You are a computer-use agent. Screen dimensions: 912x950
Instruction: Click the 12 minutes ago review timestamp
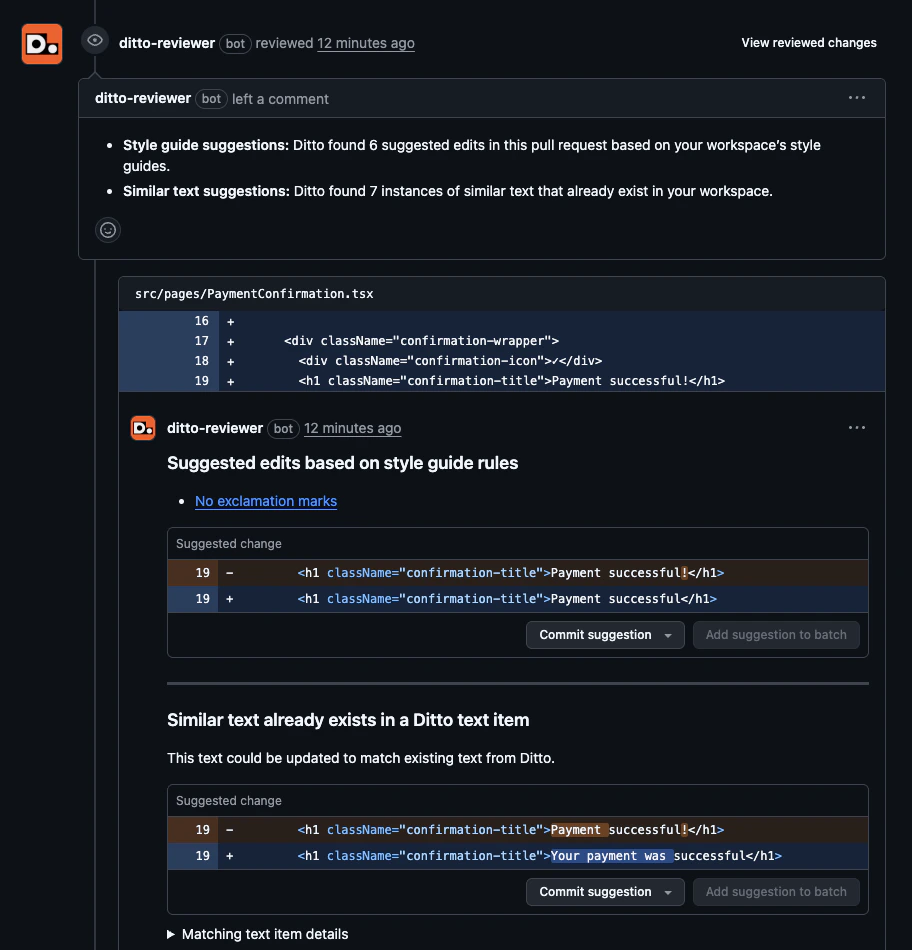coord(365,43)
